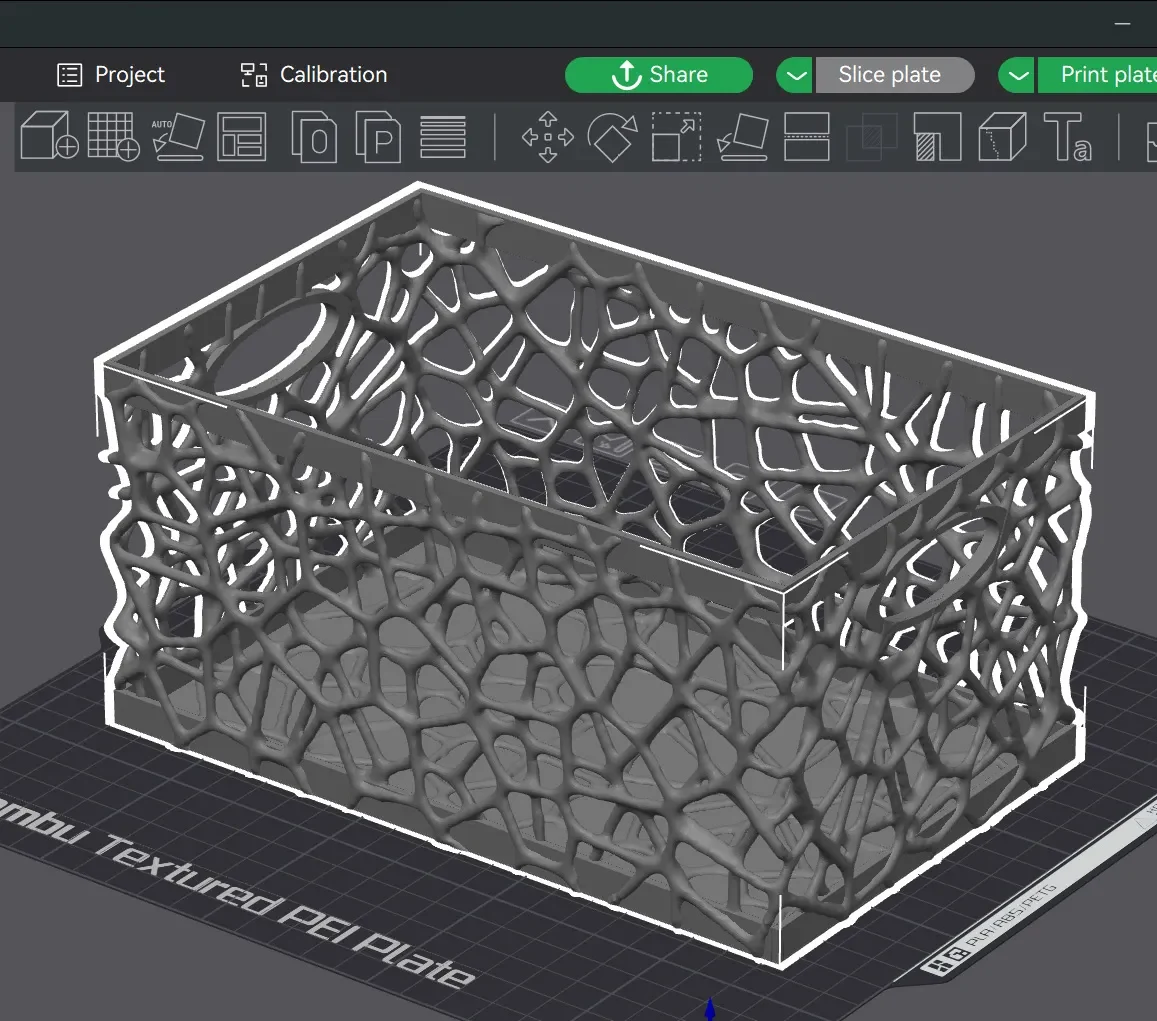Select the Scale tool icon
This screenshot has height=1021, width=1157.
[x=677, y=136]
